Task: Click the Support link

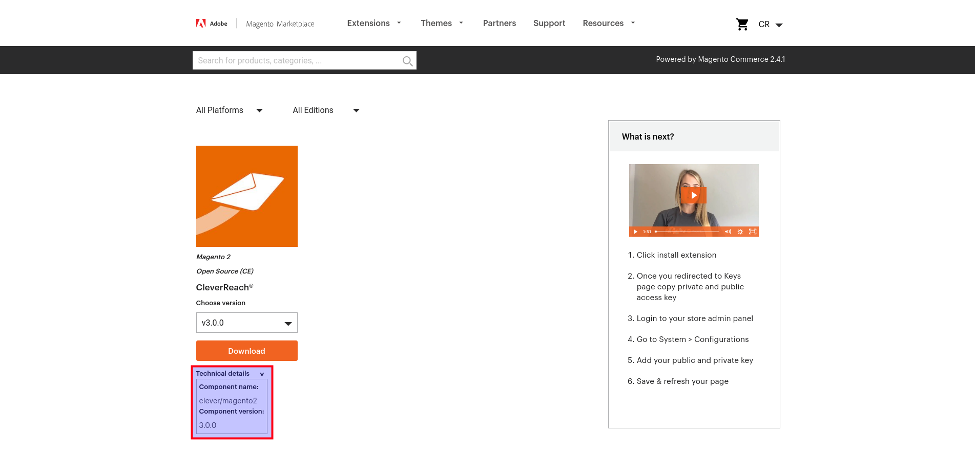Action: (x=549, y=23)
